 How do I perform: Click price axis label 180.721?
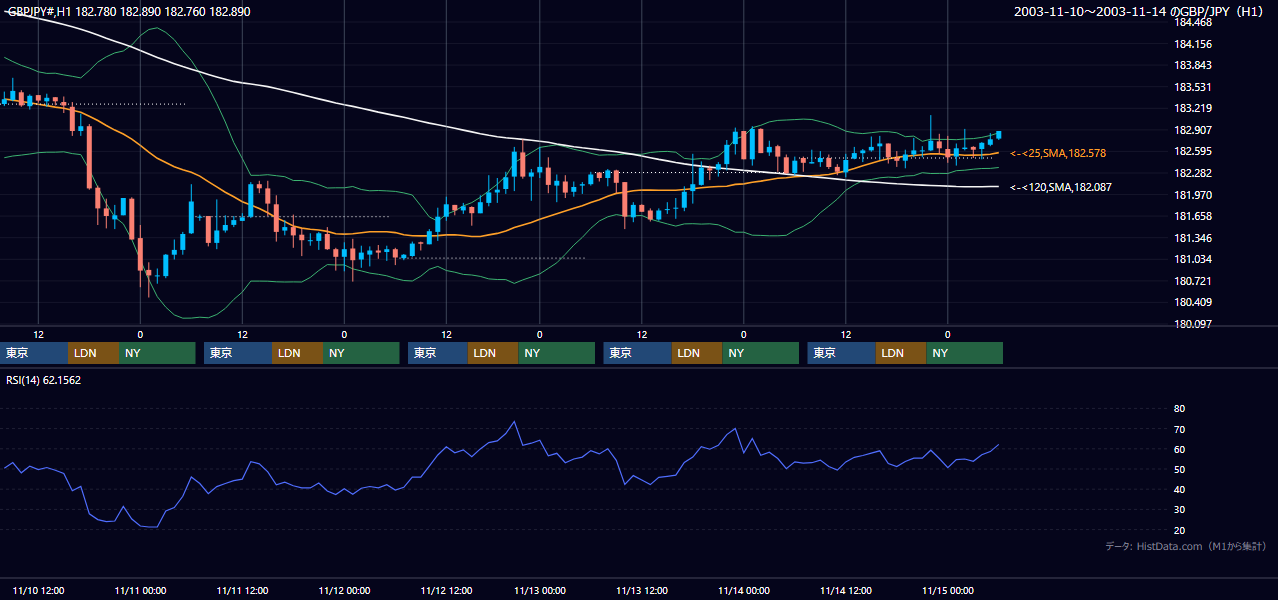tap(1194, 281)
